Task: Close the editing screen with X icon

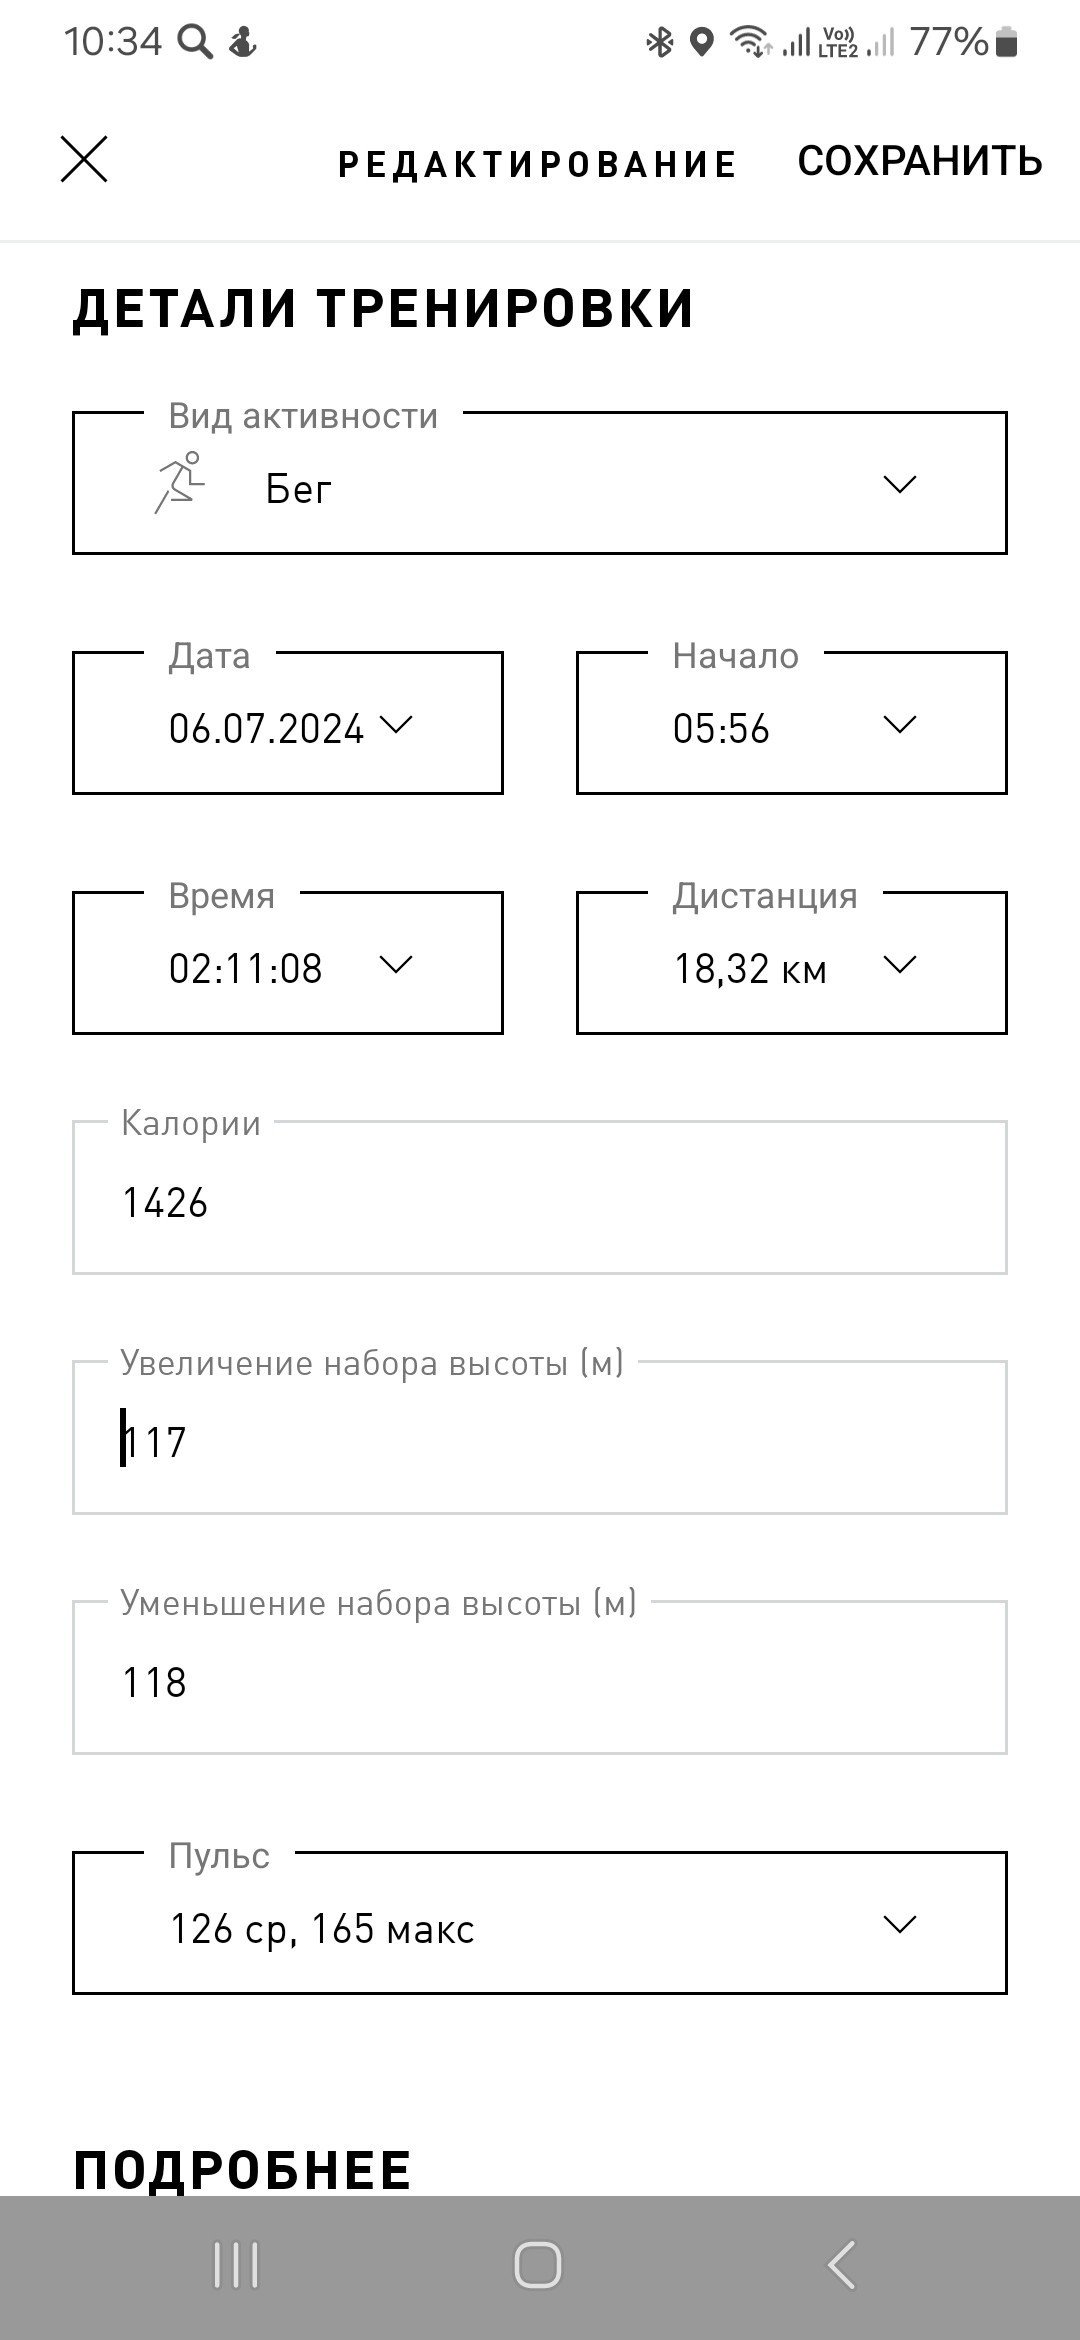Action: click(84, 160)
